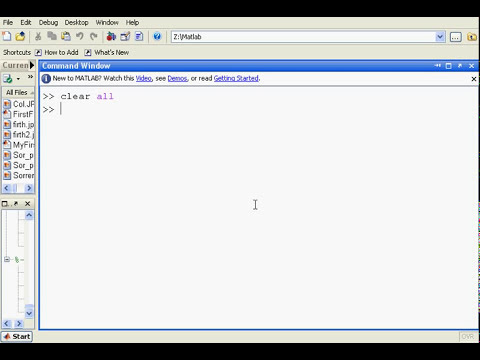Screen dimensions: 480x360
Task: Cut the selection with the scissors icon
Action: click(38, 36)
